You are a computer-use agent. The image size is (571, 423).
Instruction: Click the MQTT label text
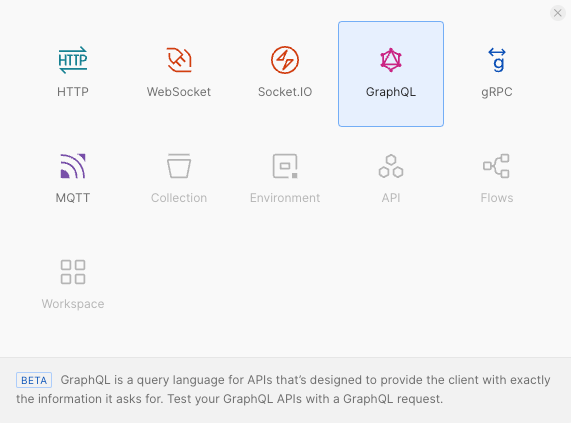point(73,198)
